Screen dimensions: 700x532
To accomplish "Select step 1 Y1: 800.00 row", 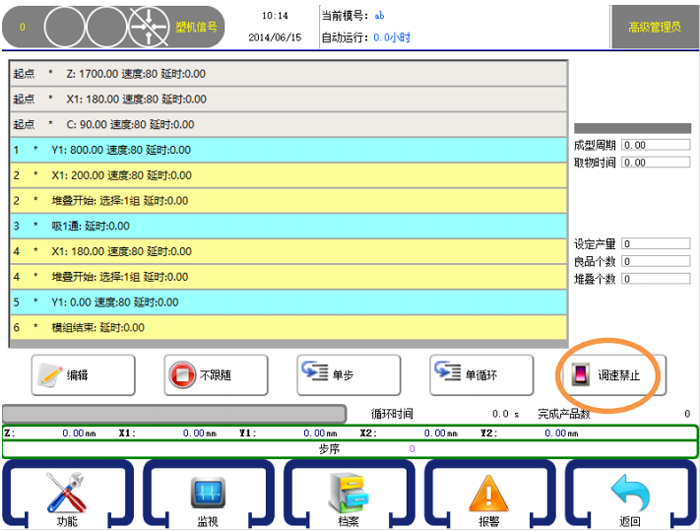I will click(288, 150).
